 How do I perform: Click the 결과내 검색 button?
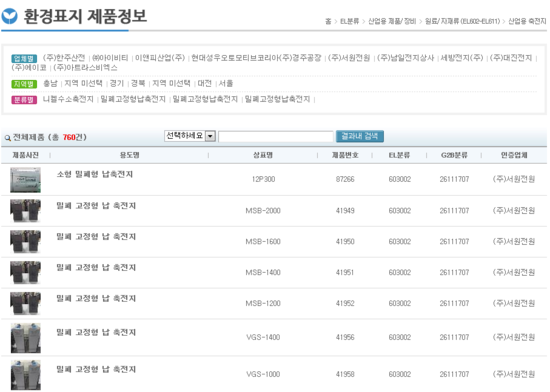360,136
